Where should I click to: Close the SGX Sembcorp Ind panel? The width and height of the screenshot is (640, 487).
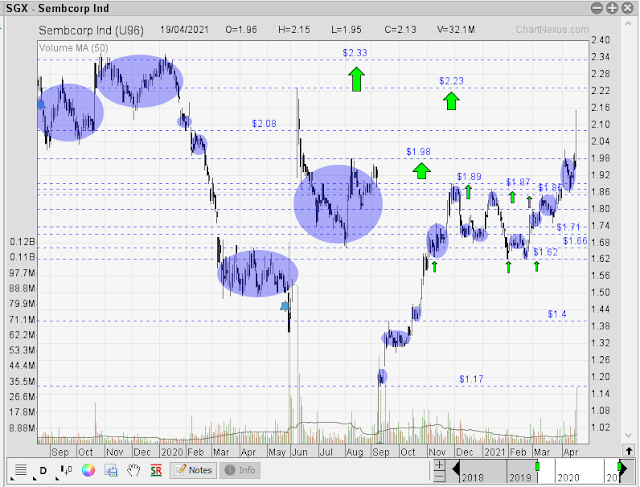[x=627, y=8]
